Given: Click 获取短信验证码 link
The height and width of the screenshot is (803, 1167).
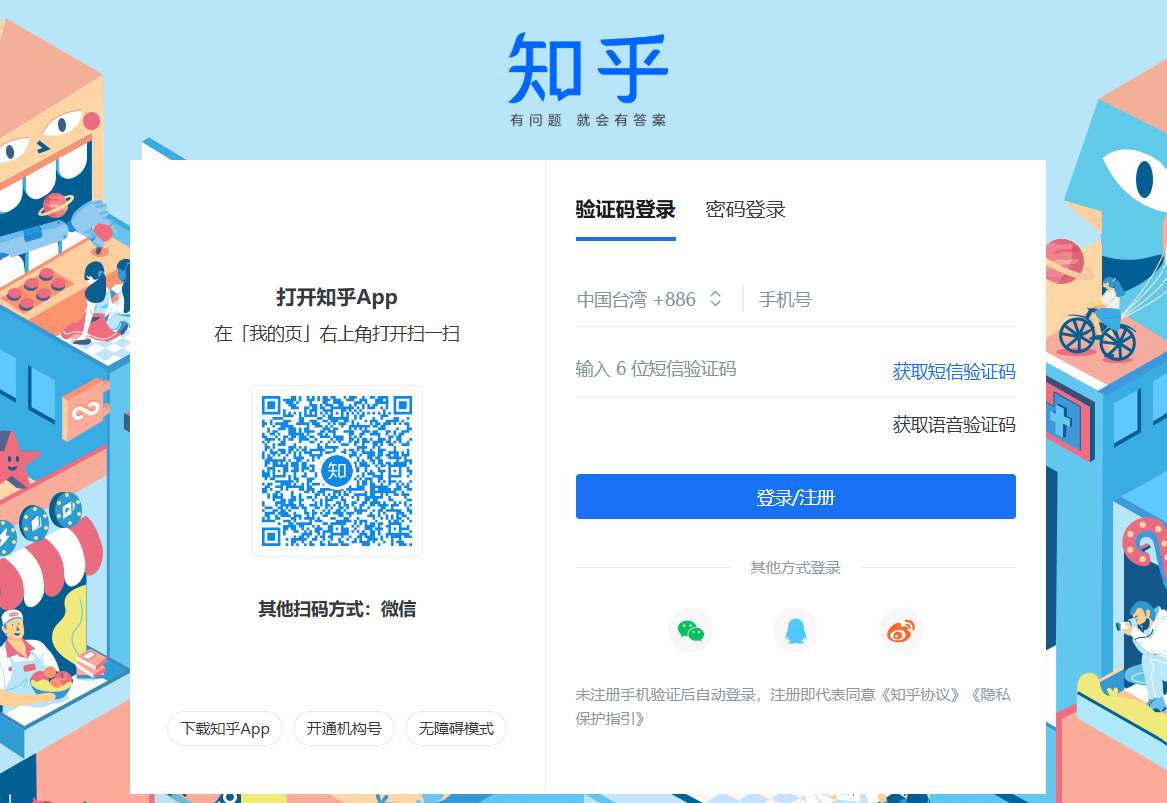Looking at the screenshot, I should [954, 371].
